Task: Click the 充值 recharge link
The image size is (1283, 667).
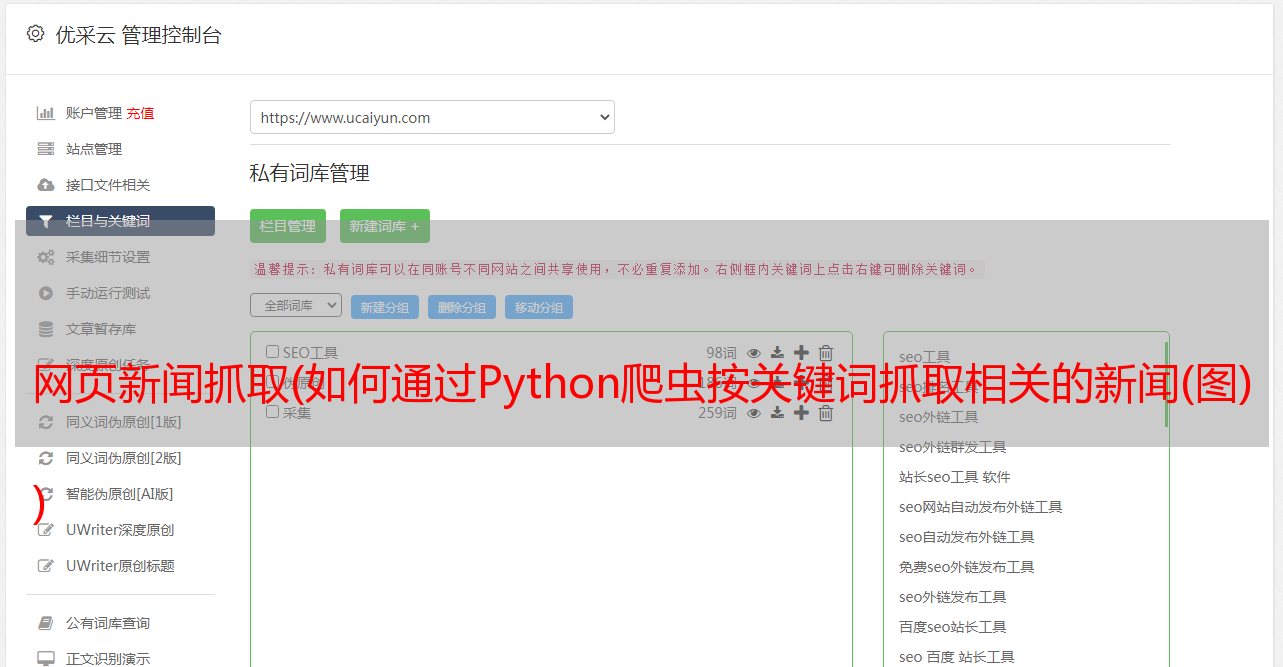Action: tap(140, 113)
